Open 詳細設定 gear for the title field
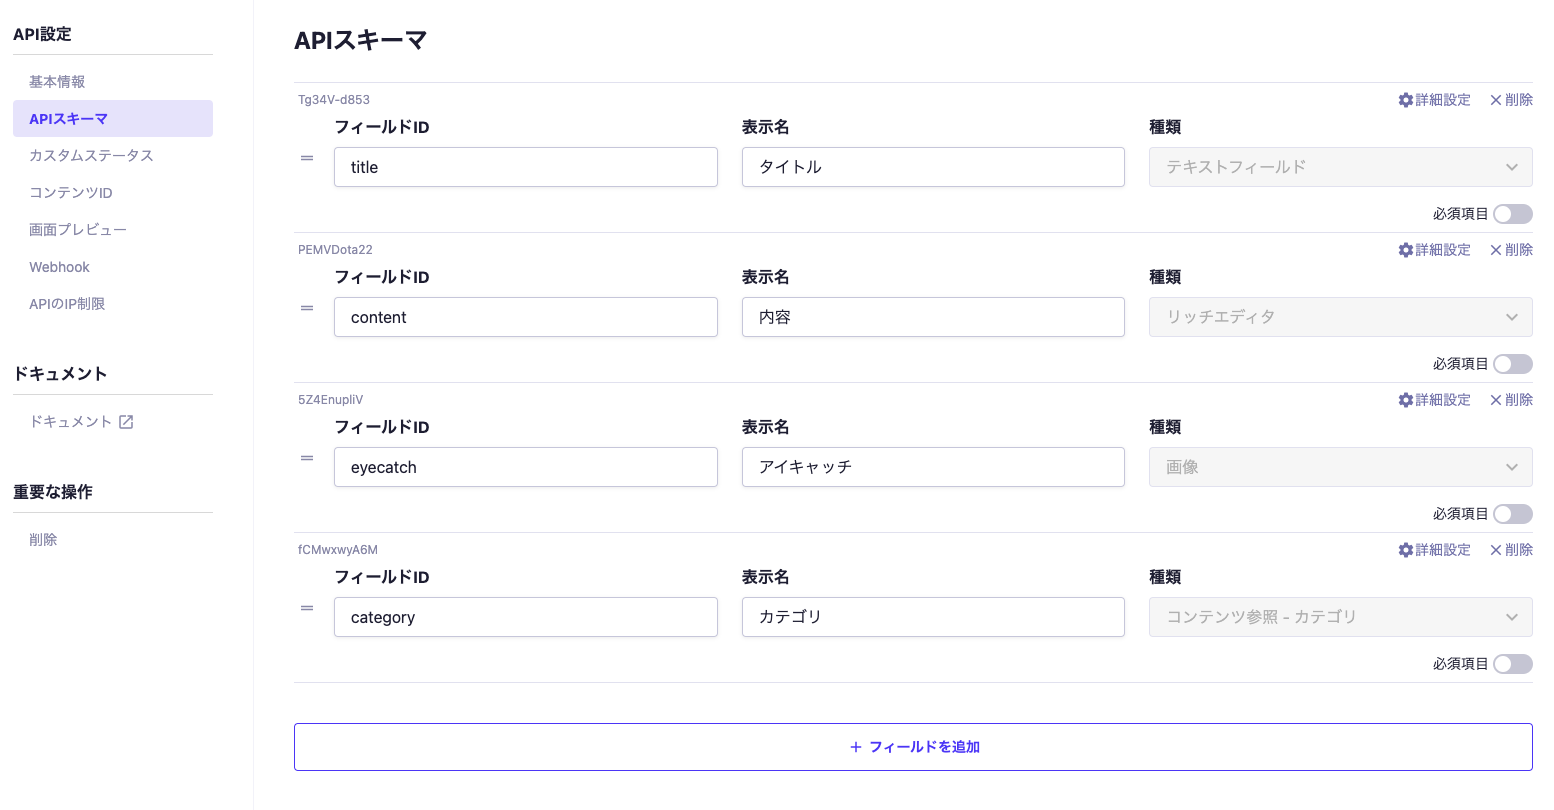This screenshot has height=810, width=1554. tap(1434, 100)
